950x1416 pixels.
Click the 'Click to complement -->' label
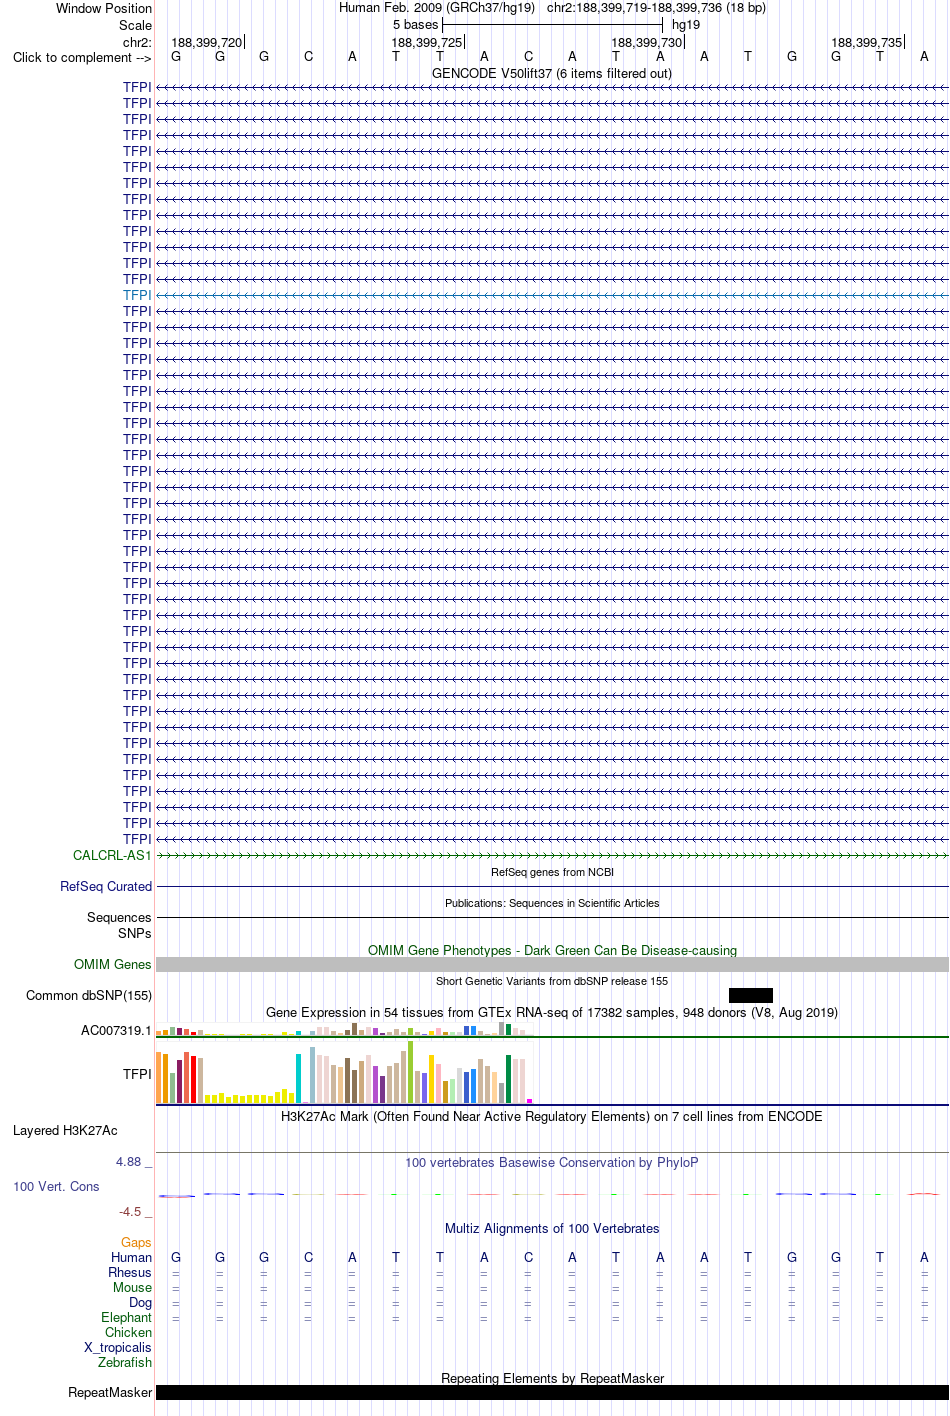82,57
